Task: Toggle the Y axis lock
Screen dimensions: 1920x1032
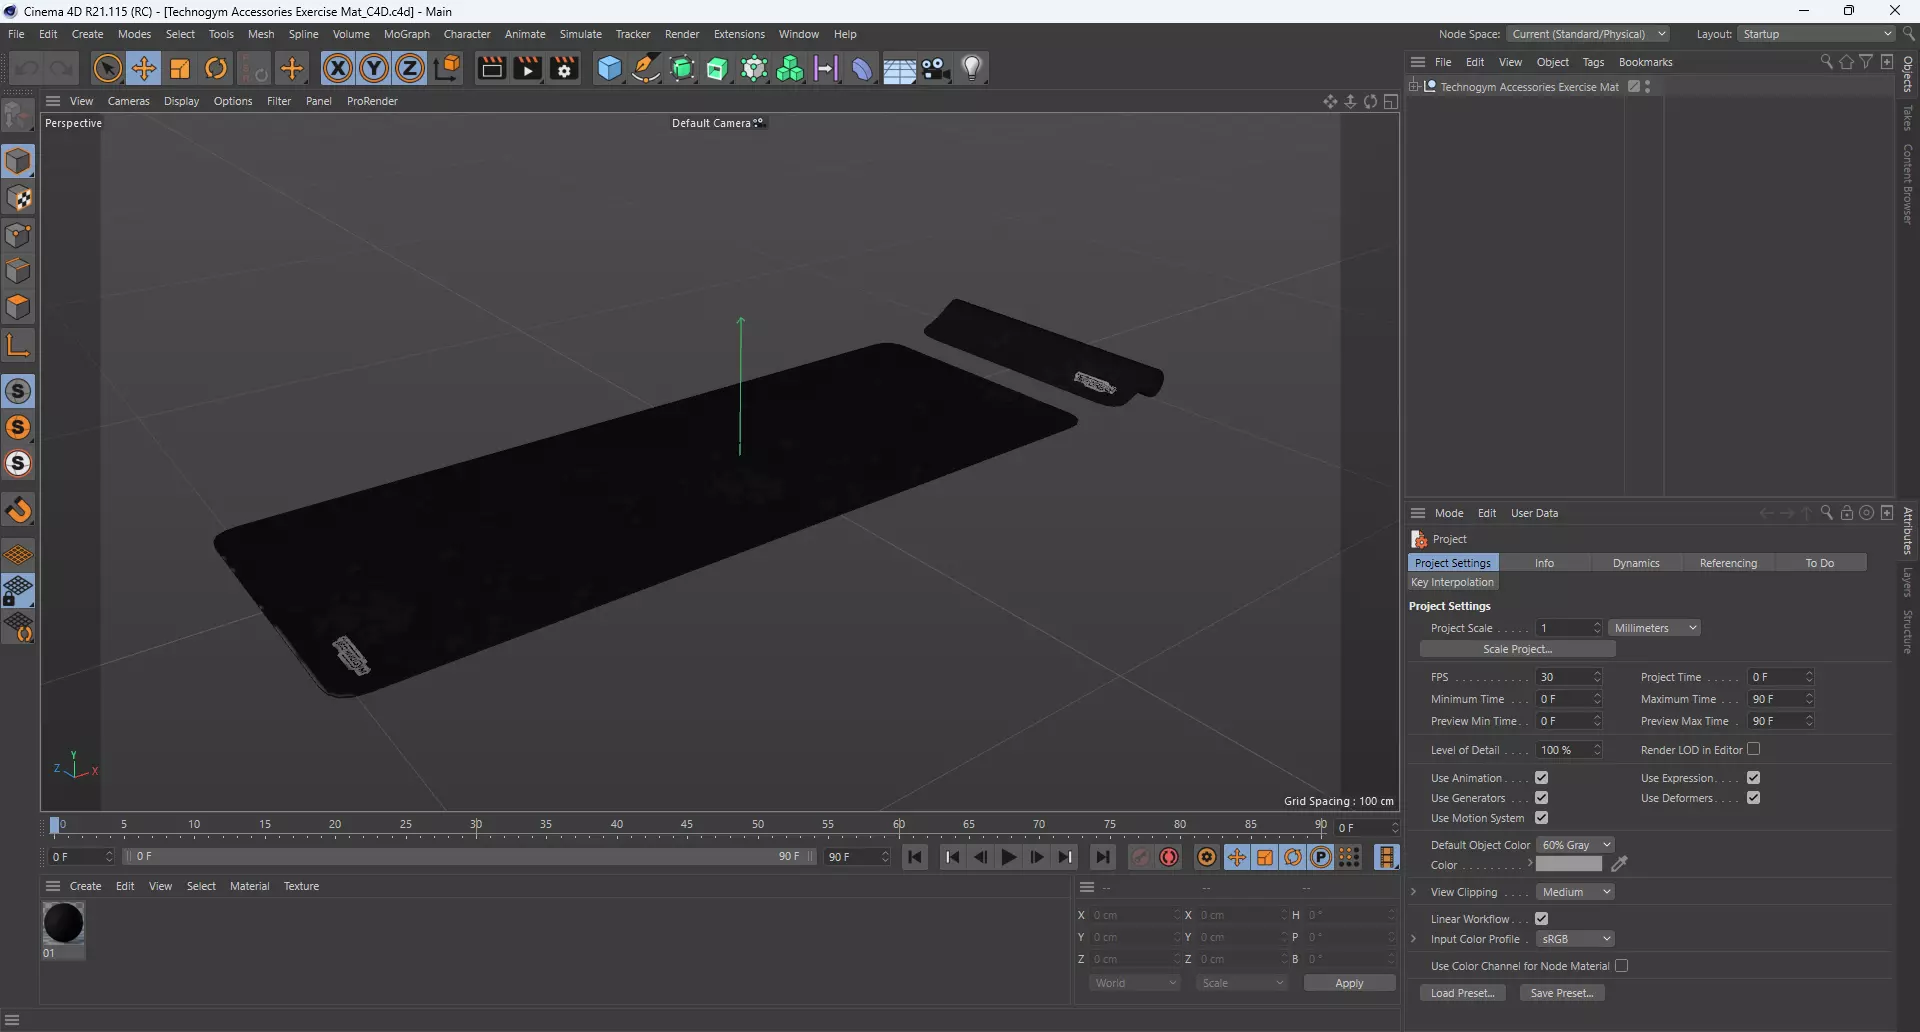Action: click(374, 68)
